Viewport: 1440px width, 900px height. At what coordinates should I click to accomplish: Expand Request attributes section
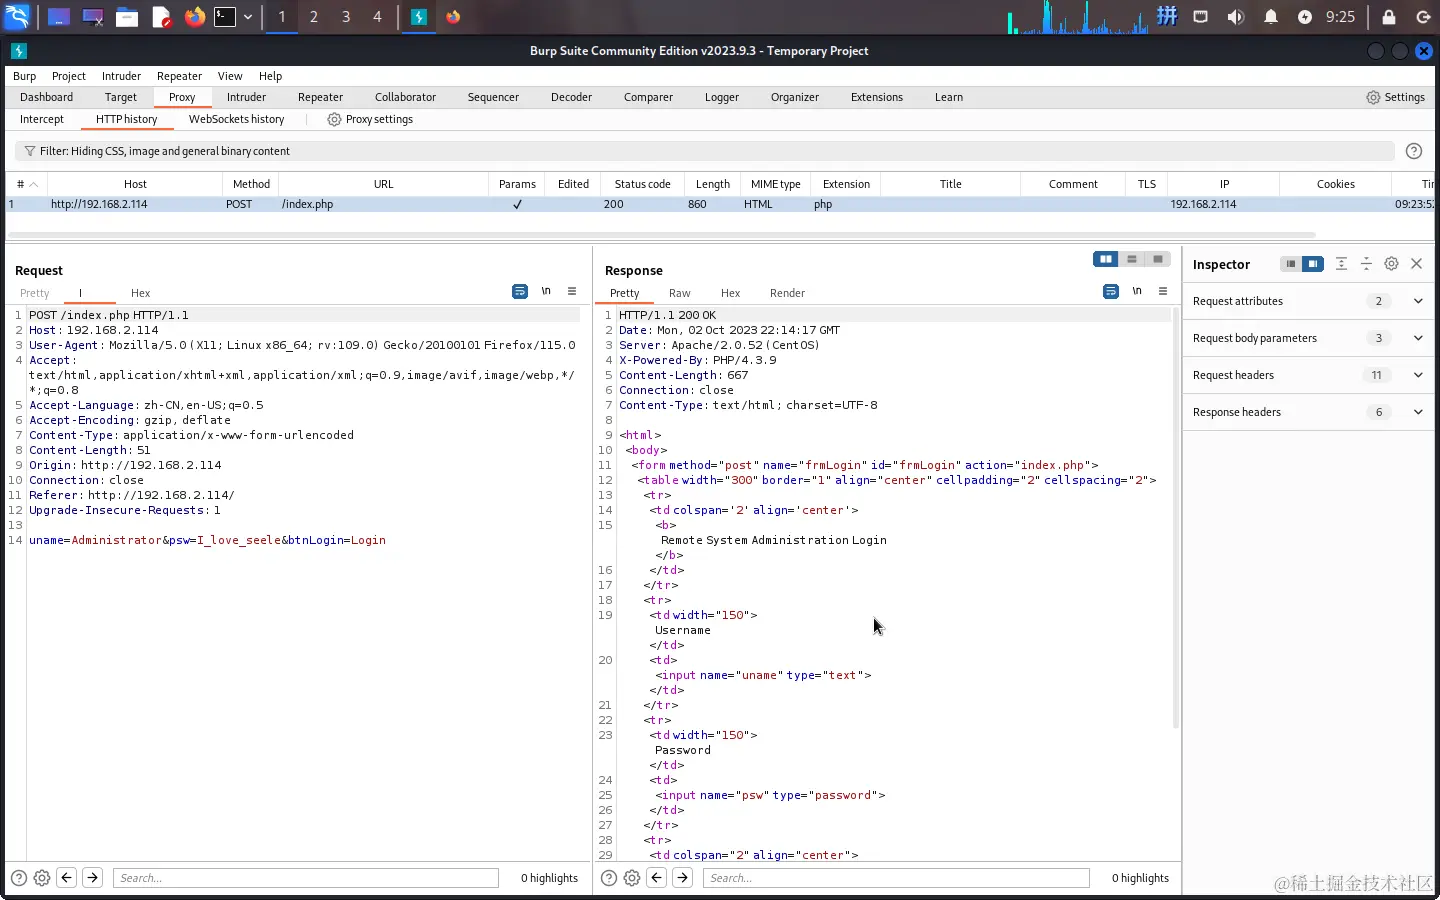click(x=1417, y=301)
